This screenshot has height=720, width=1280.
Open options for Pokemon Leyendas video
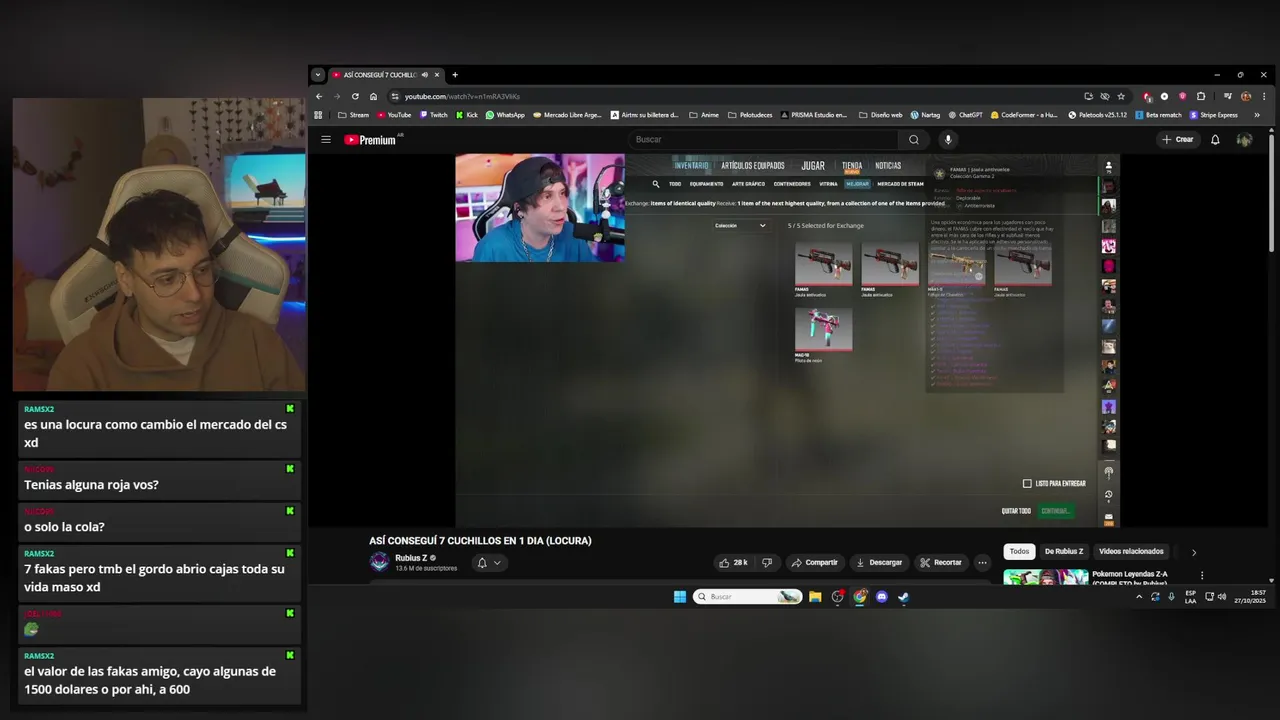click(x=1202, y=576)
